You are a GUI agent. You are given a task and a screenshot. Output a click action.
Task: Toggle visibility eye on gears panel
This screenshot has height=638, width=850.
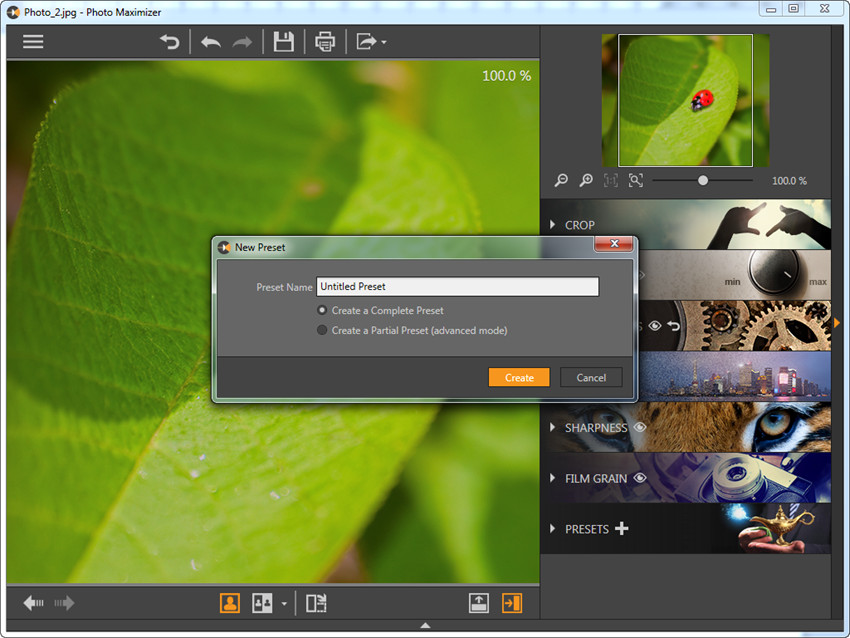(x=655, y=326)
